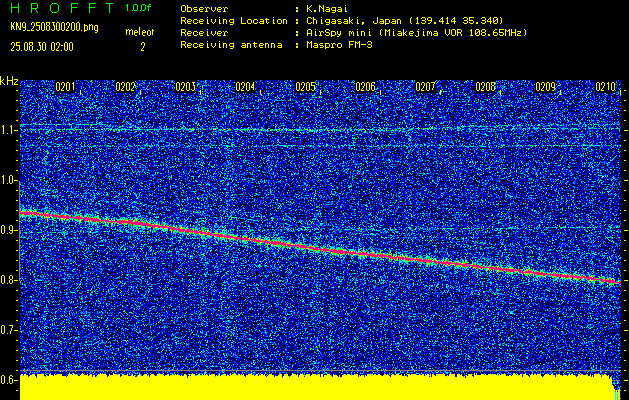The image size is (629, 400).
Task: Click the 0210 time marker
Action: [605, 87]
